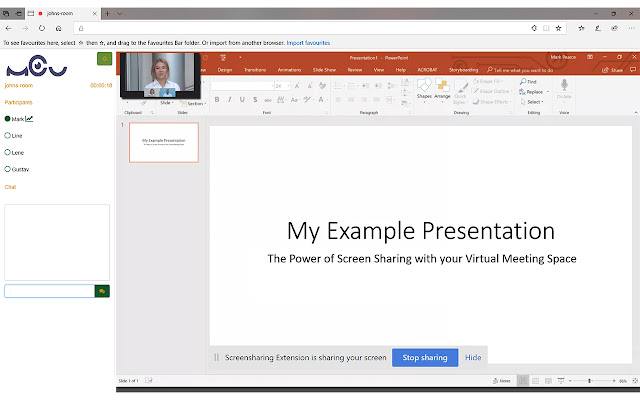Screen dimensions: 640x400
Task: Click the Arrange icon
Action: 442,92
